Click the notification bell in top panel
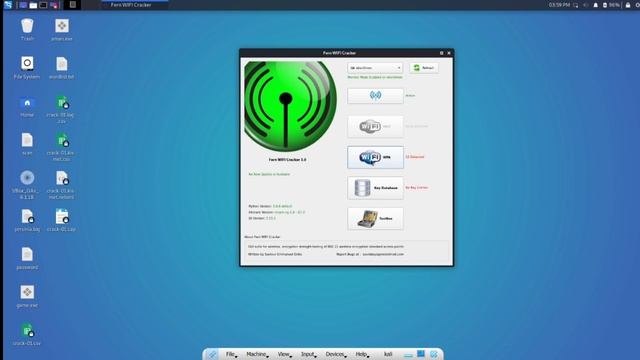640x360 pixels. (x=595, y=5)
